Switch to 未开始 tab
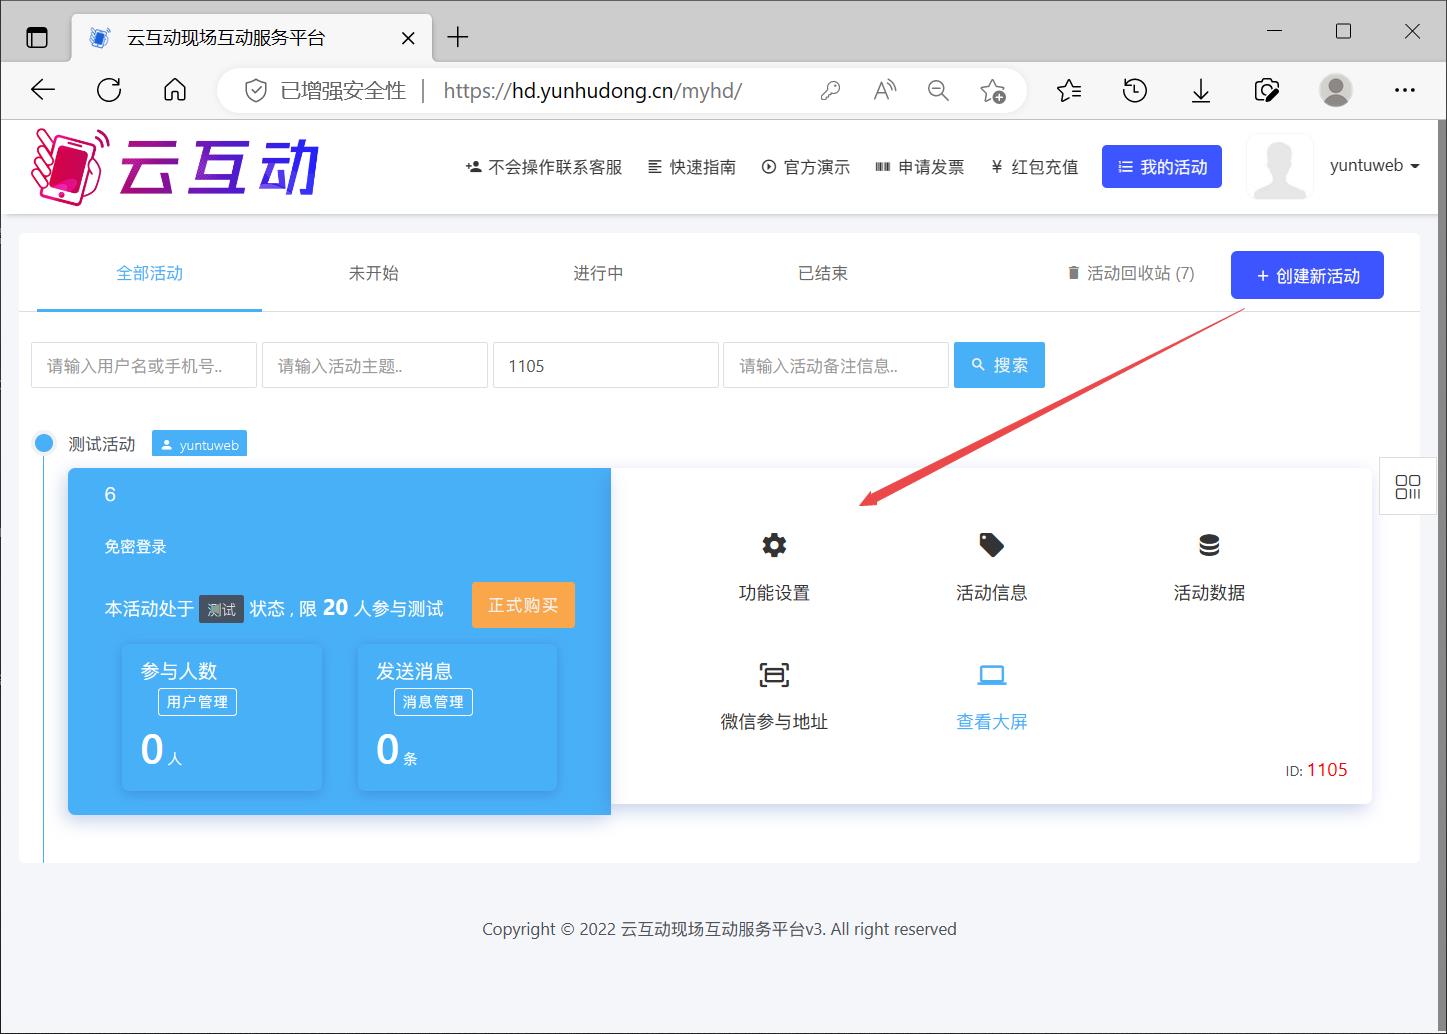 tap(374, 273)
